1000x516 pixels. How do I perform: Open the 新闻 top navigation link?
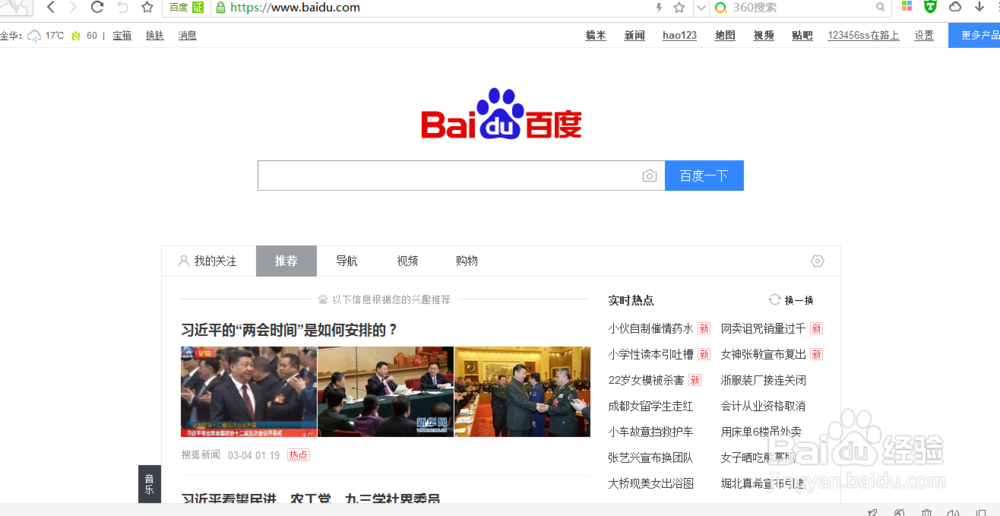pyautogui.click(x=634, y=36)
